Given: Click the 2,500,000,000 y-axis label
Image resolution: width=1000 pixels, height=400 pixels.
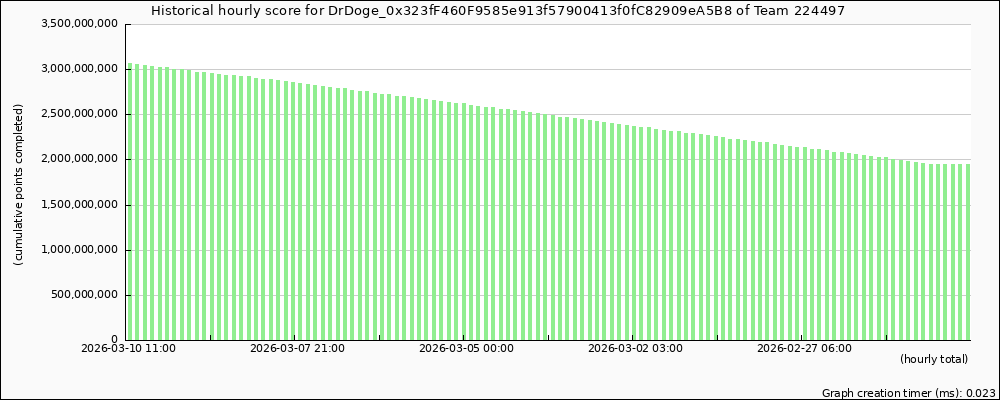Looking at the screenshot, I should (77, 114).
